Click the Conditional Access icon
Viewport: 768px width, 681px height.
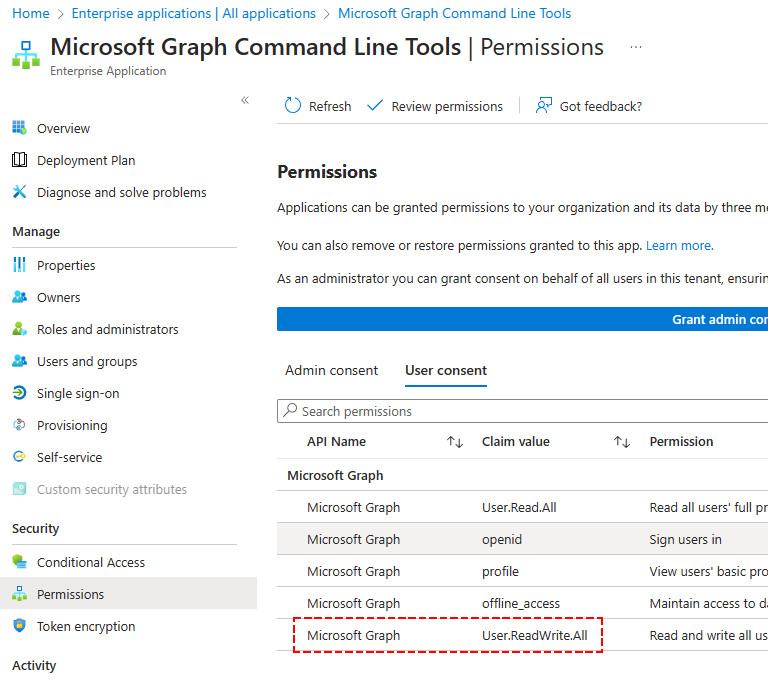pos(19,561)
